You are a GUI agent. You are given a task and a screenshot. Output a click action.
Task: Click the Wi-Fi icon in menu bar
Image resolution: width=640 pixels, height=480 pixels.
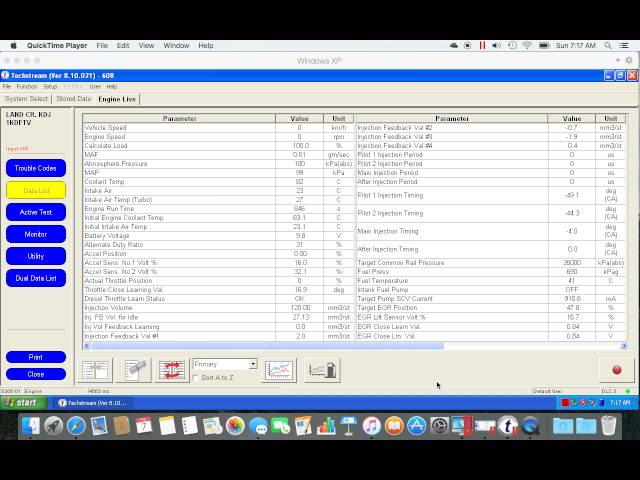(527, 45)
